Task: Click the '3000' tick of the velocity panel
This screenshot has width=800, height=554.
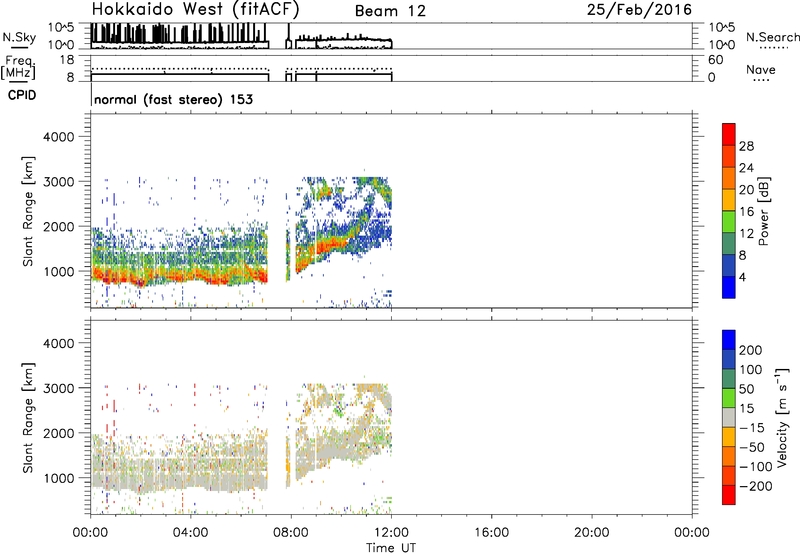Action: 58,388
